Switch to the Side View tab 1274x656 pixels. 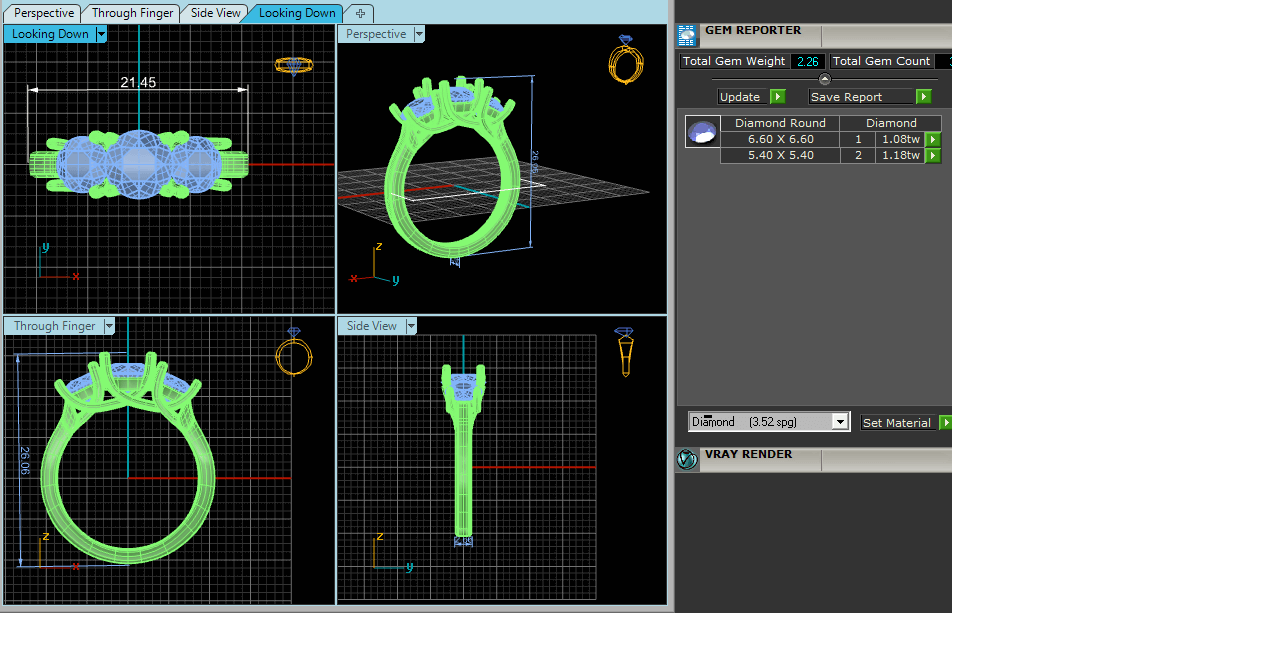[216, 13]
